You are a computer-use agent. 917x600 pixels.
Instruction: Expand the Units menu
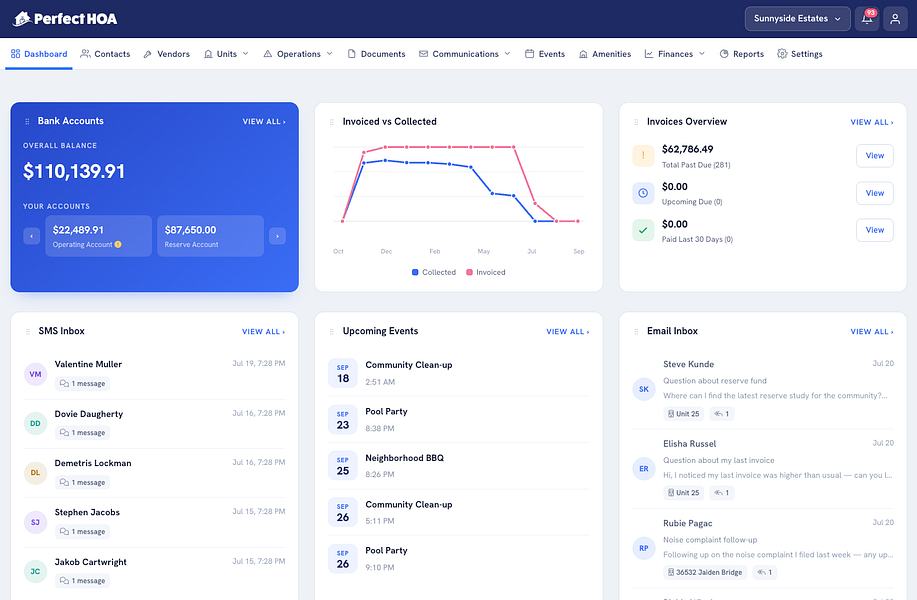pyautogui.click(x=226, y=54)
